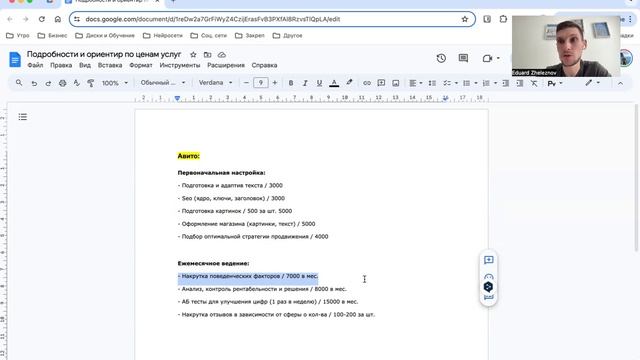Decrease the indent
Viewport: 640px width, 360px height.
pyautogui.click(x=505, y=83)
